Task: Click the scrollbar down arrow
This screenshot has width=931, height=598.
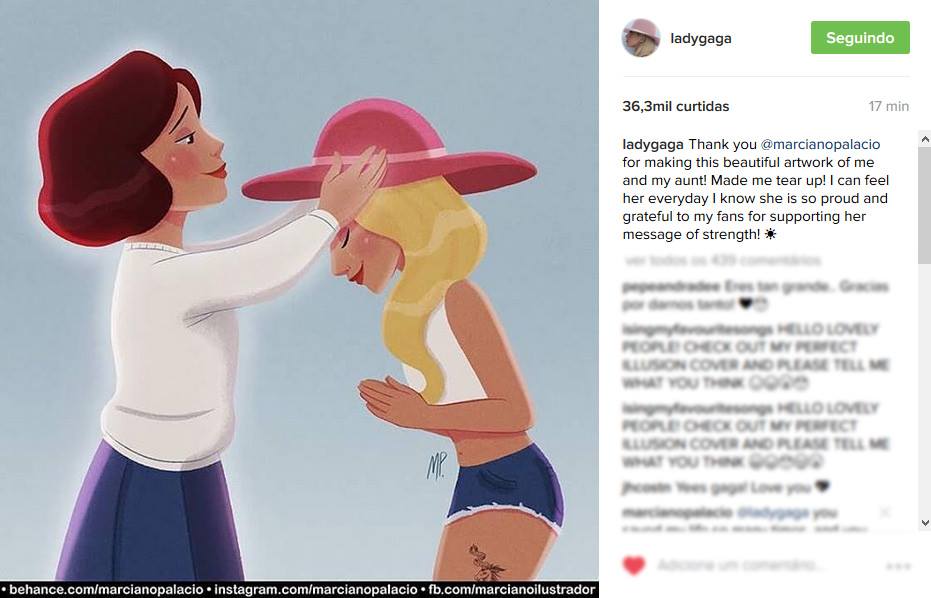Action: (924, 523)
